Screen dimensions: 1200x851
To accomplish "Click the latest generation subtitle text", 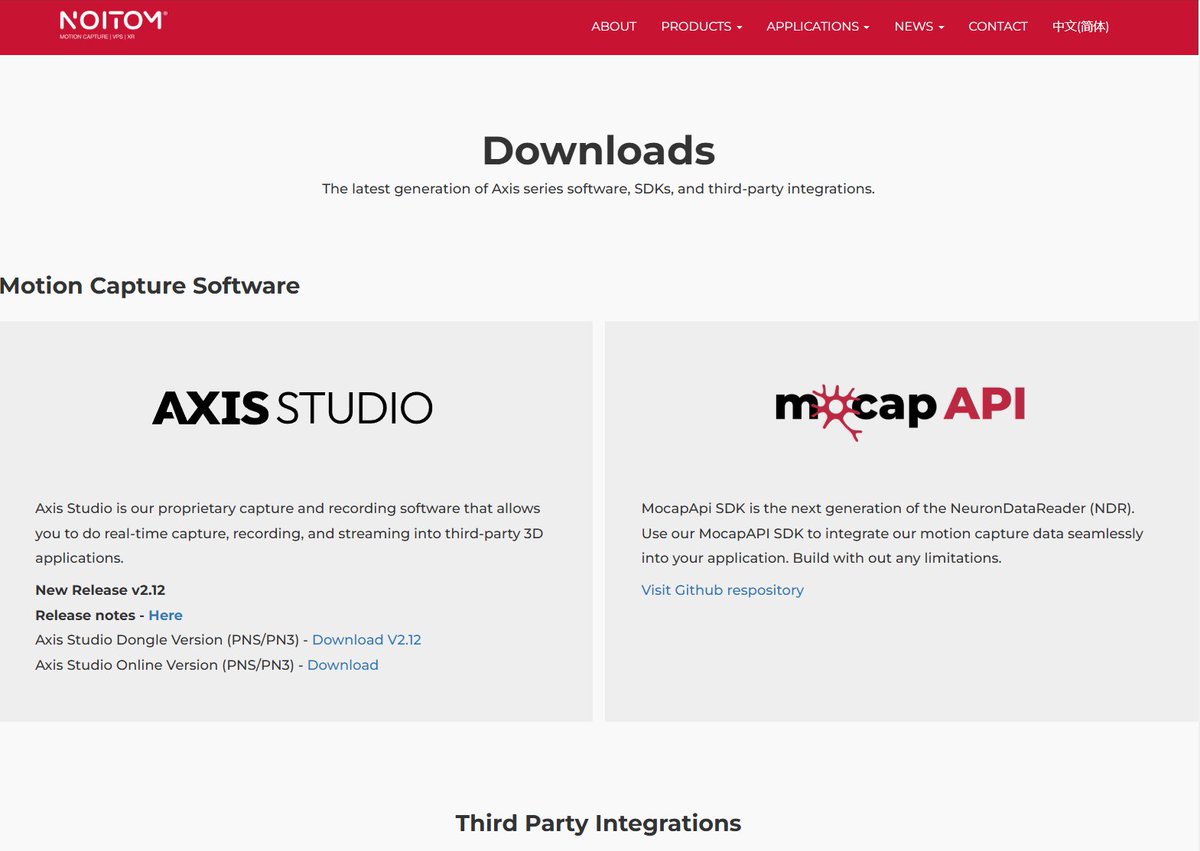I will (x=598, y=189).
